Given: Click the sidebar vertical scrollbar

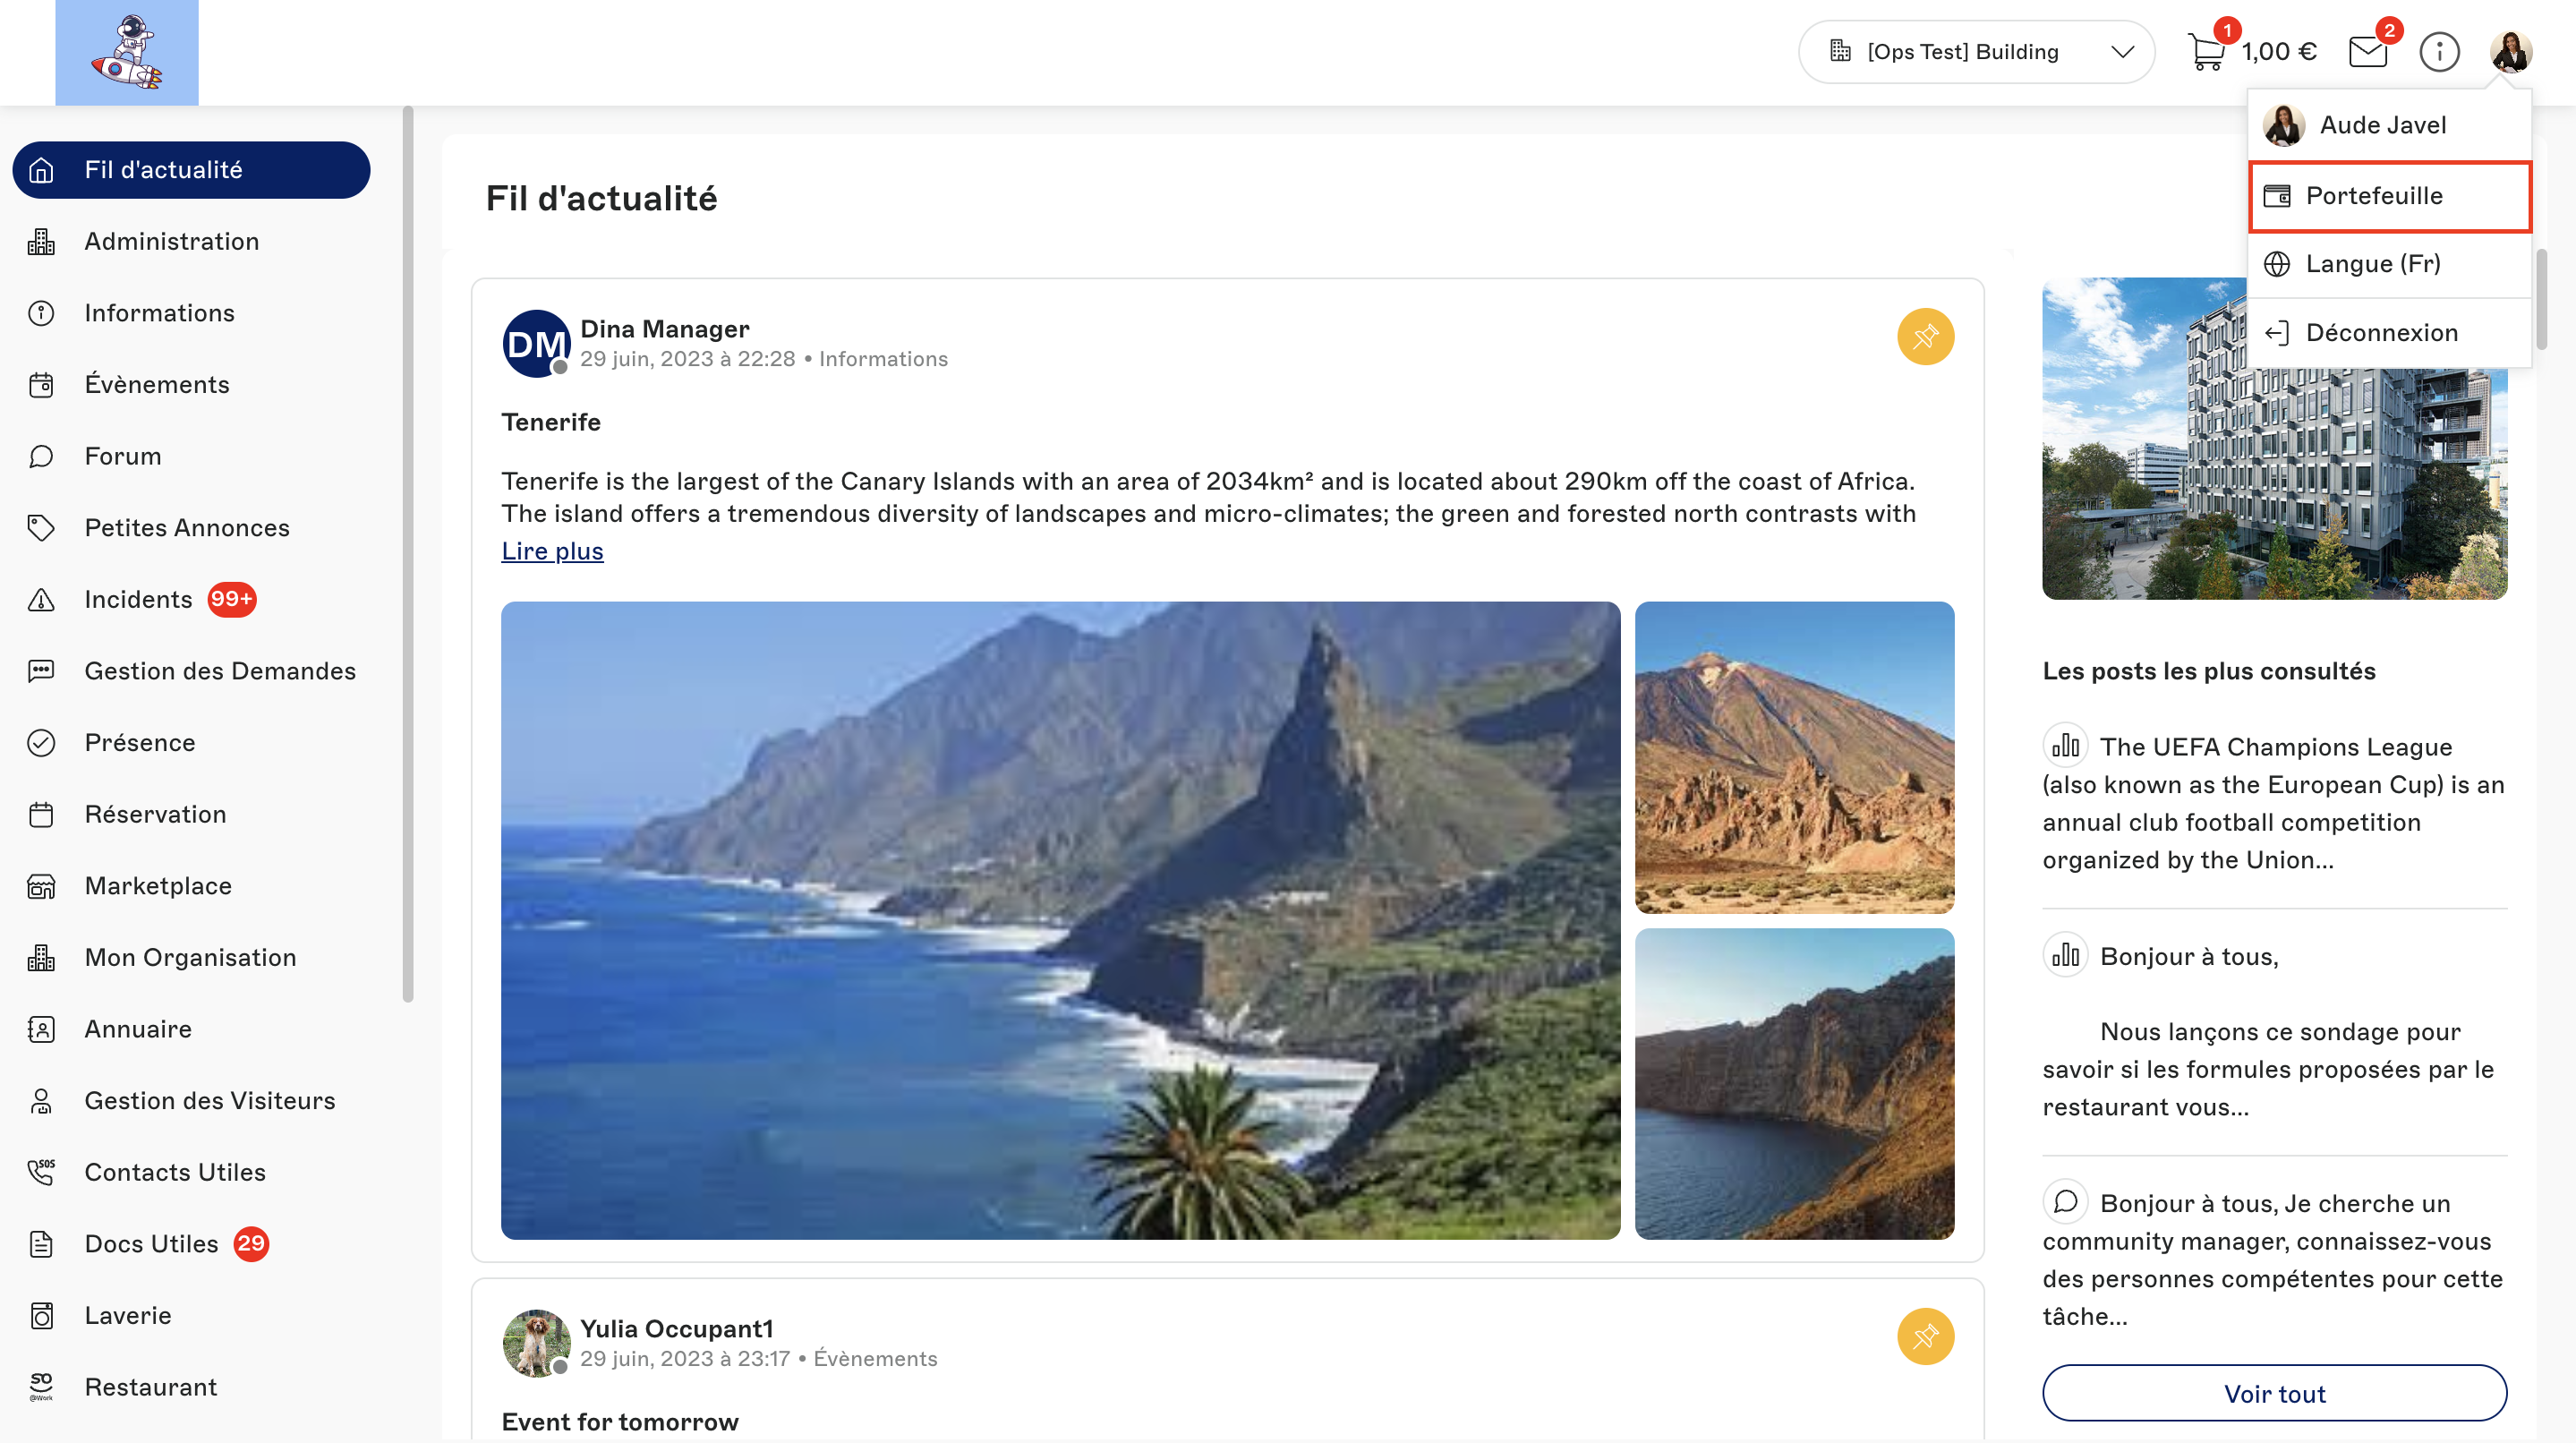Looking at the screenshot, I should point(408,555).
